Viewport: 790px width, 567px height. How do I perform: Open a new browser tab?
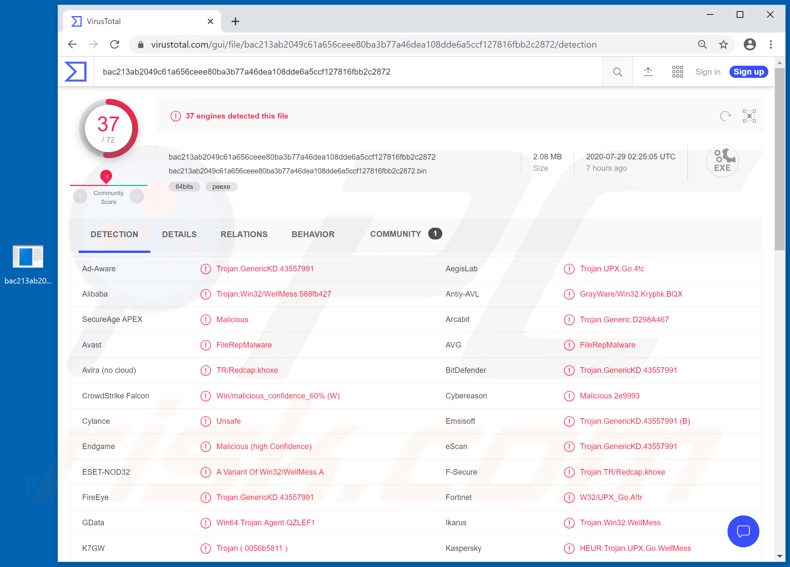(x=235, y=21)
